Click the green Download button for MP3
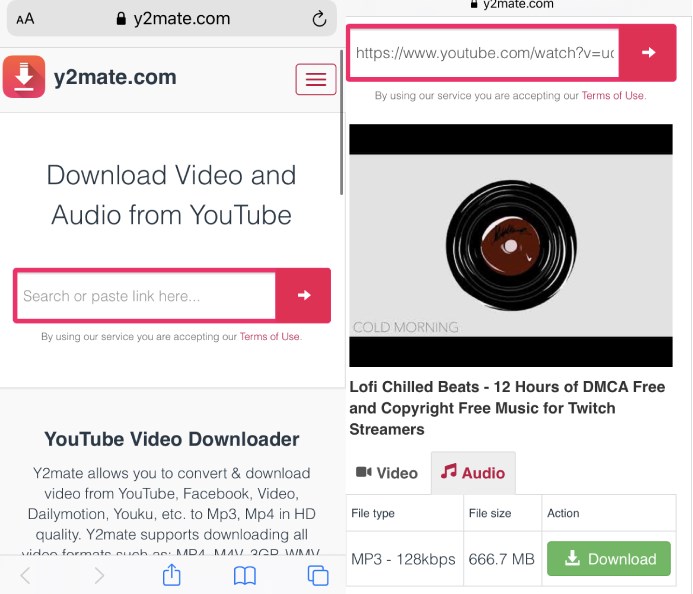The image size is (693, 594). click(x=609, y=559)
